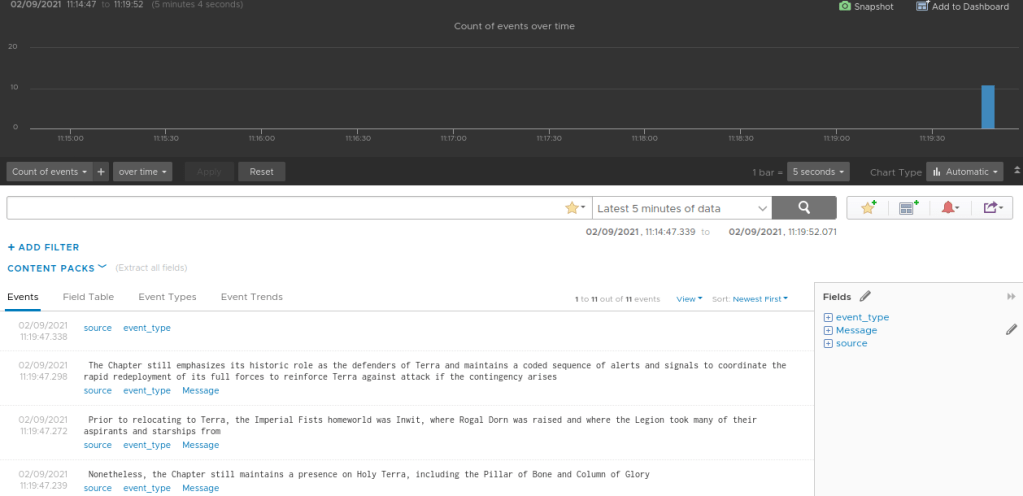Click the blue bar in the events chart

point(988,107)
